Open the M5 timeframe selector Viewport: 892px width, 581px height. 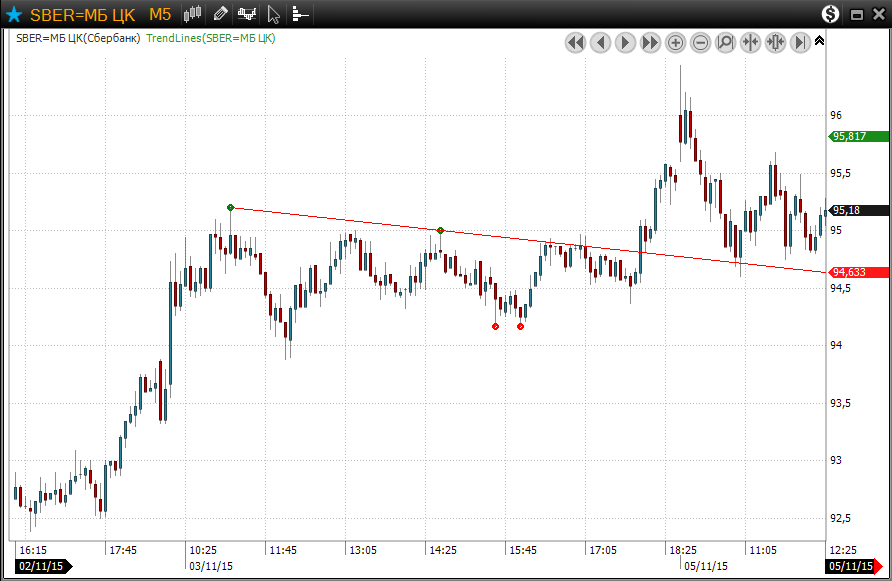[x=160, y=14]
